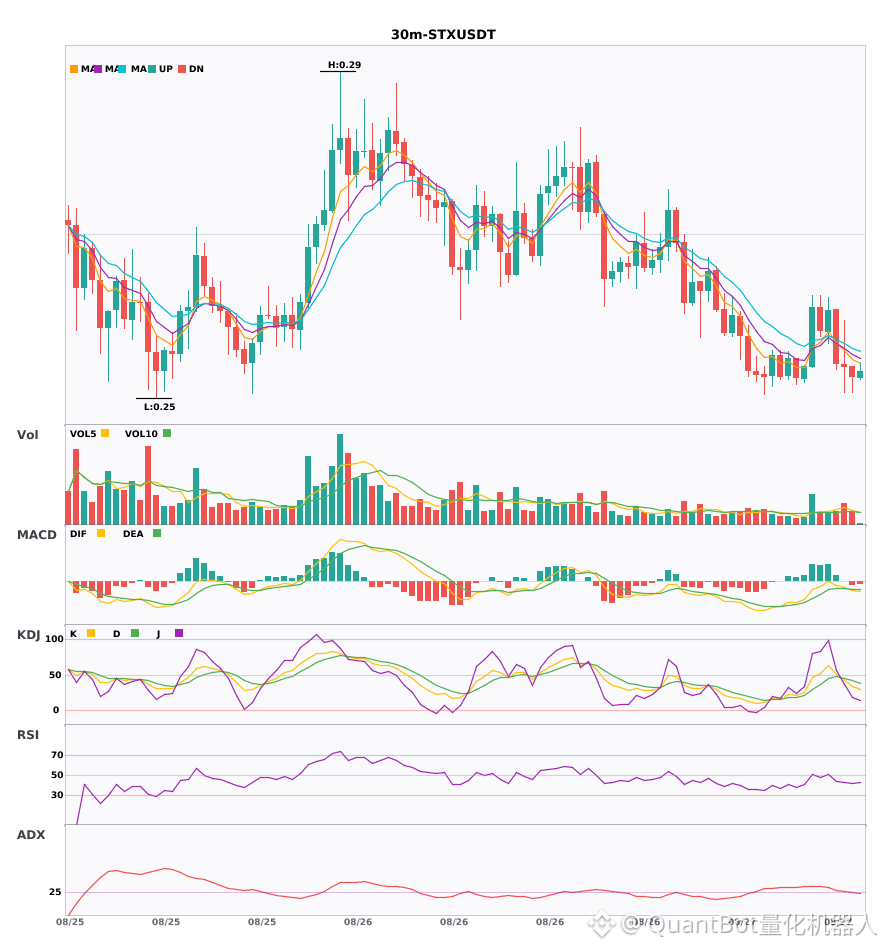
Task: Click the KDJ axis value 100
Action: point(55,639)
